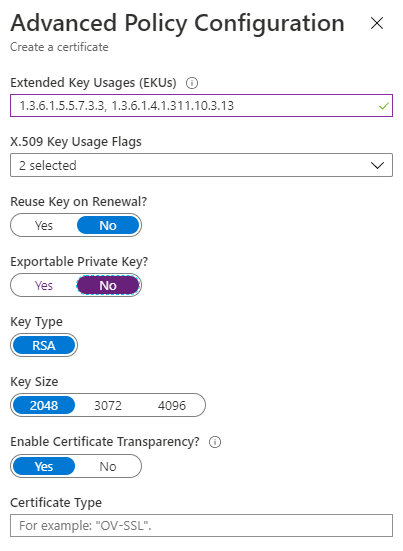Choose 2048 key size
Viewport: 403px width, 551px height.
tap(44, 406)
